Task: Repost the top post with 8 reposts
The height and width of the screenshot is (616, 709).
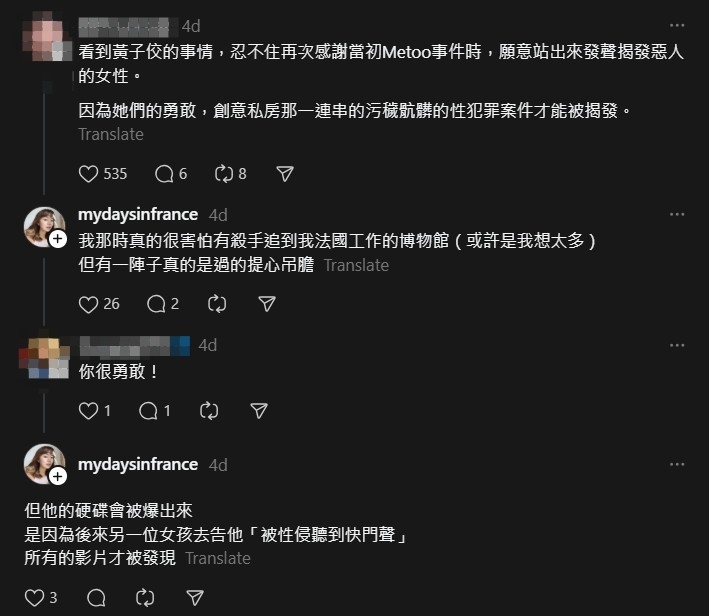Action: pos(224,174)
